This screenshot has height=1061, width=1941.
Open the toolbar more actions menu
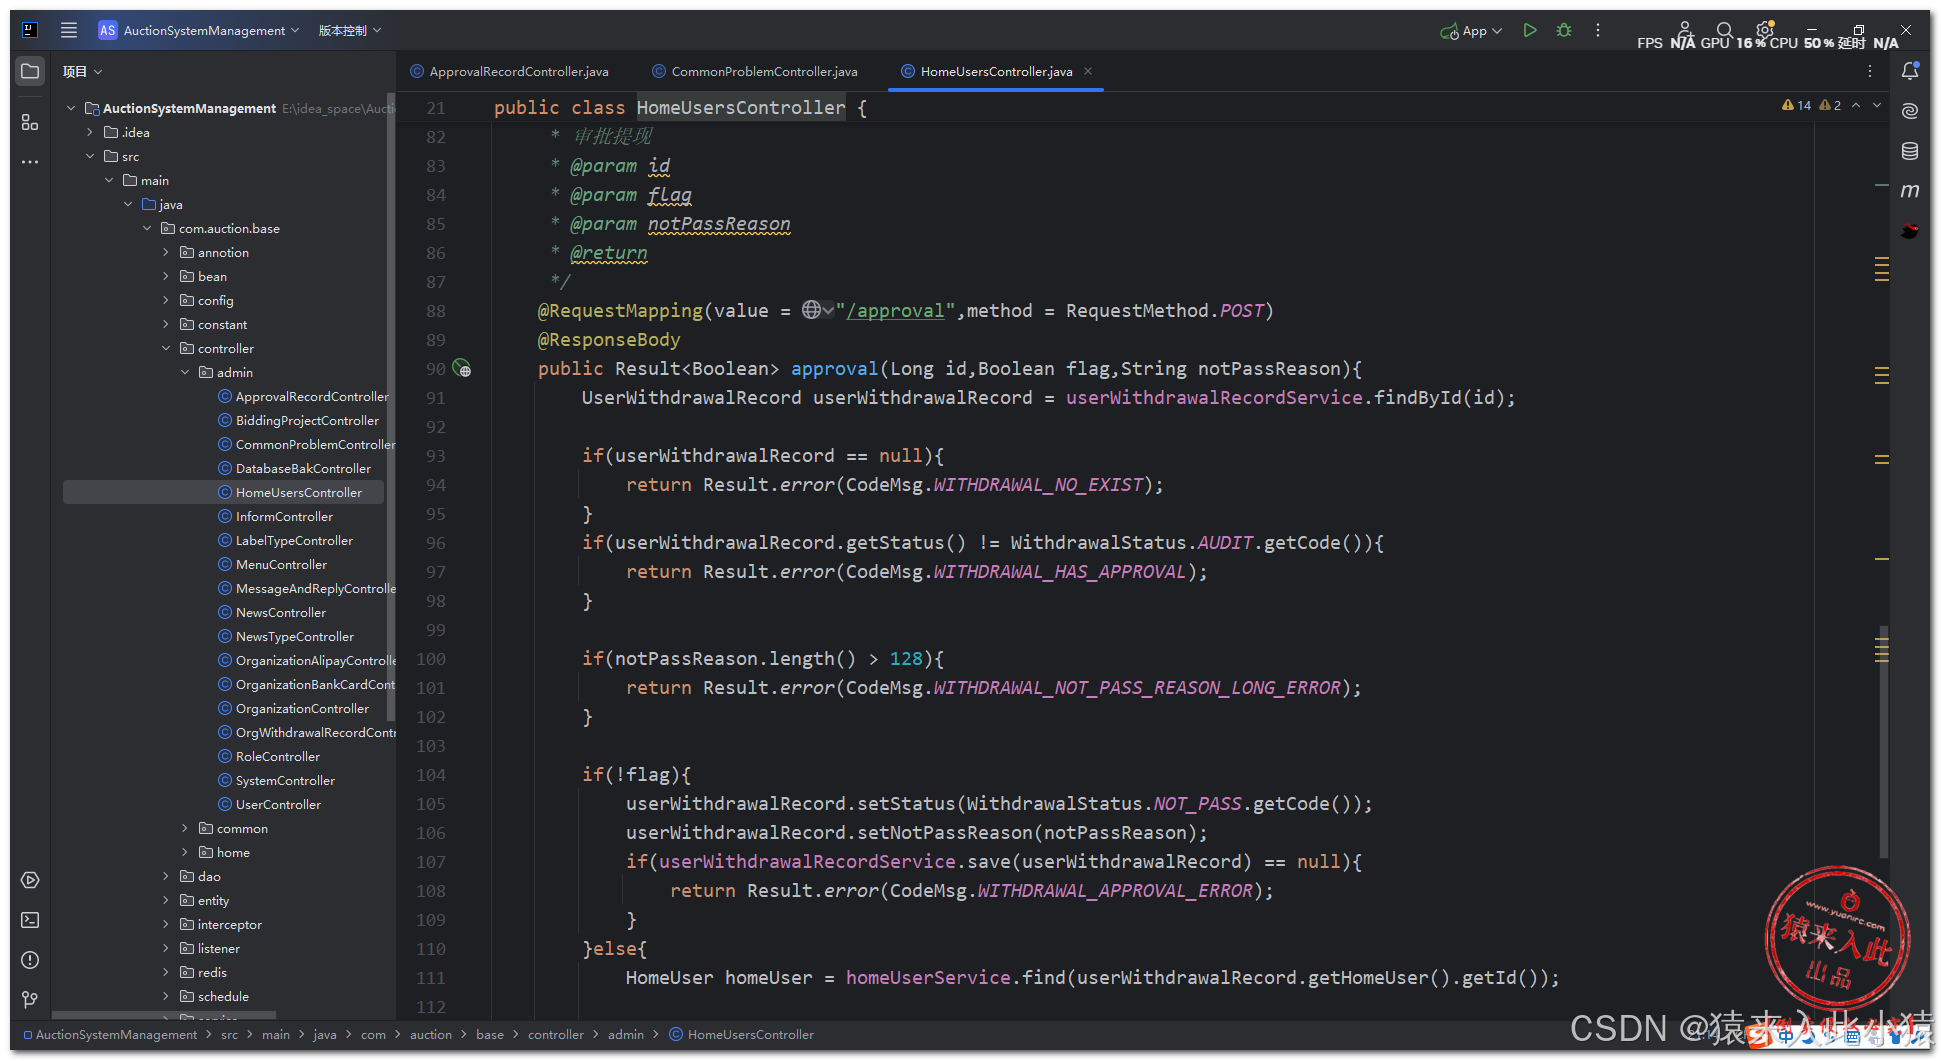1598,30
